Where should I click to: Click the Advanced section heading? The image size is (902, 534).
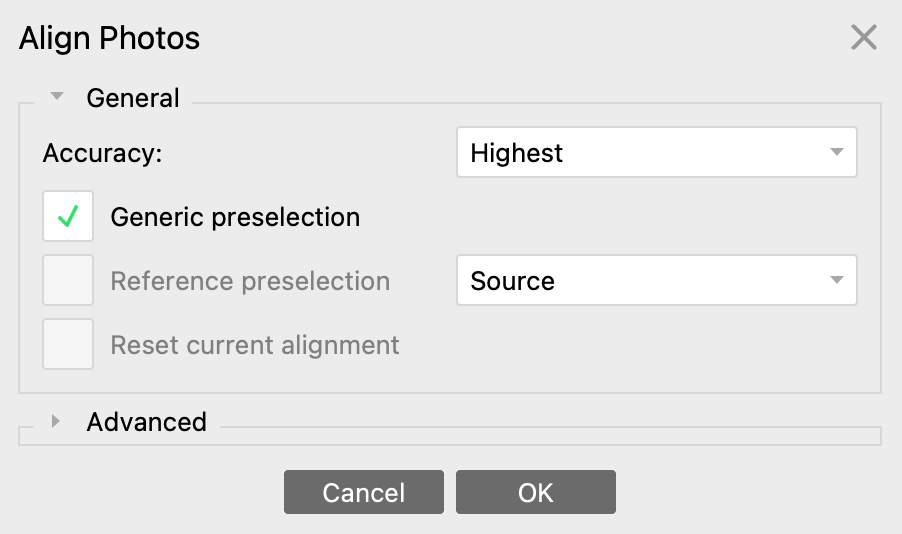(x=146, y=422)
